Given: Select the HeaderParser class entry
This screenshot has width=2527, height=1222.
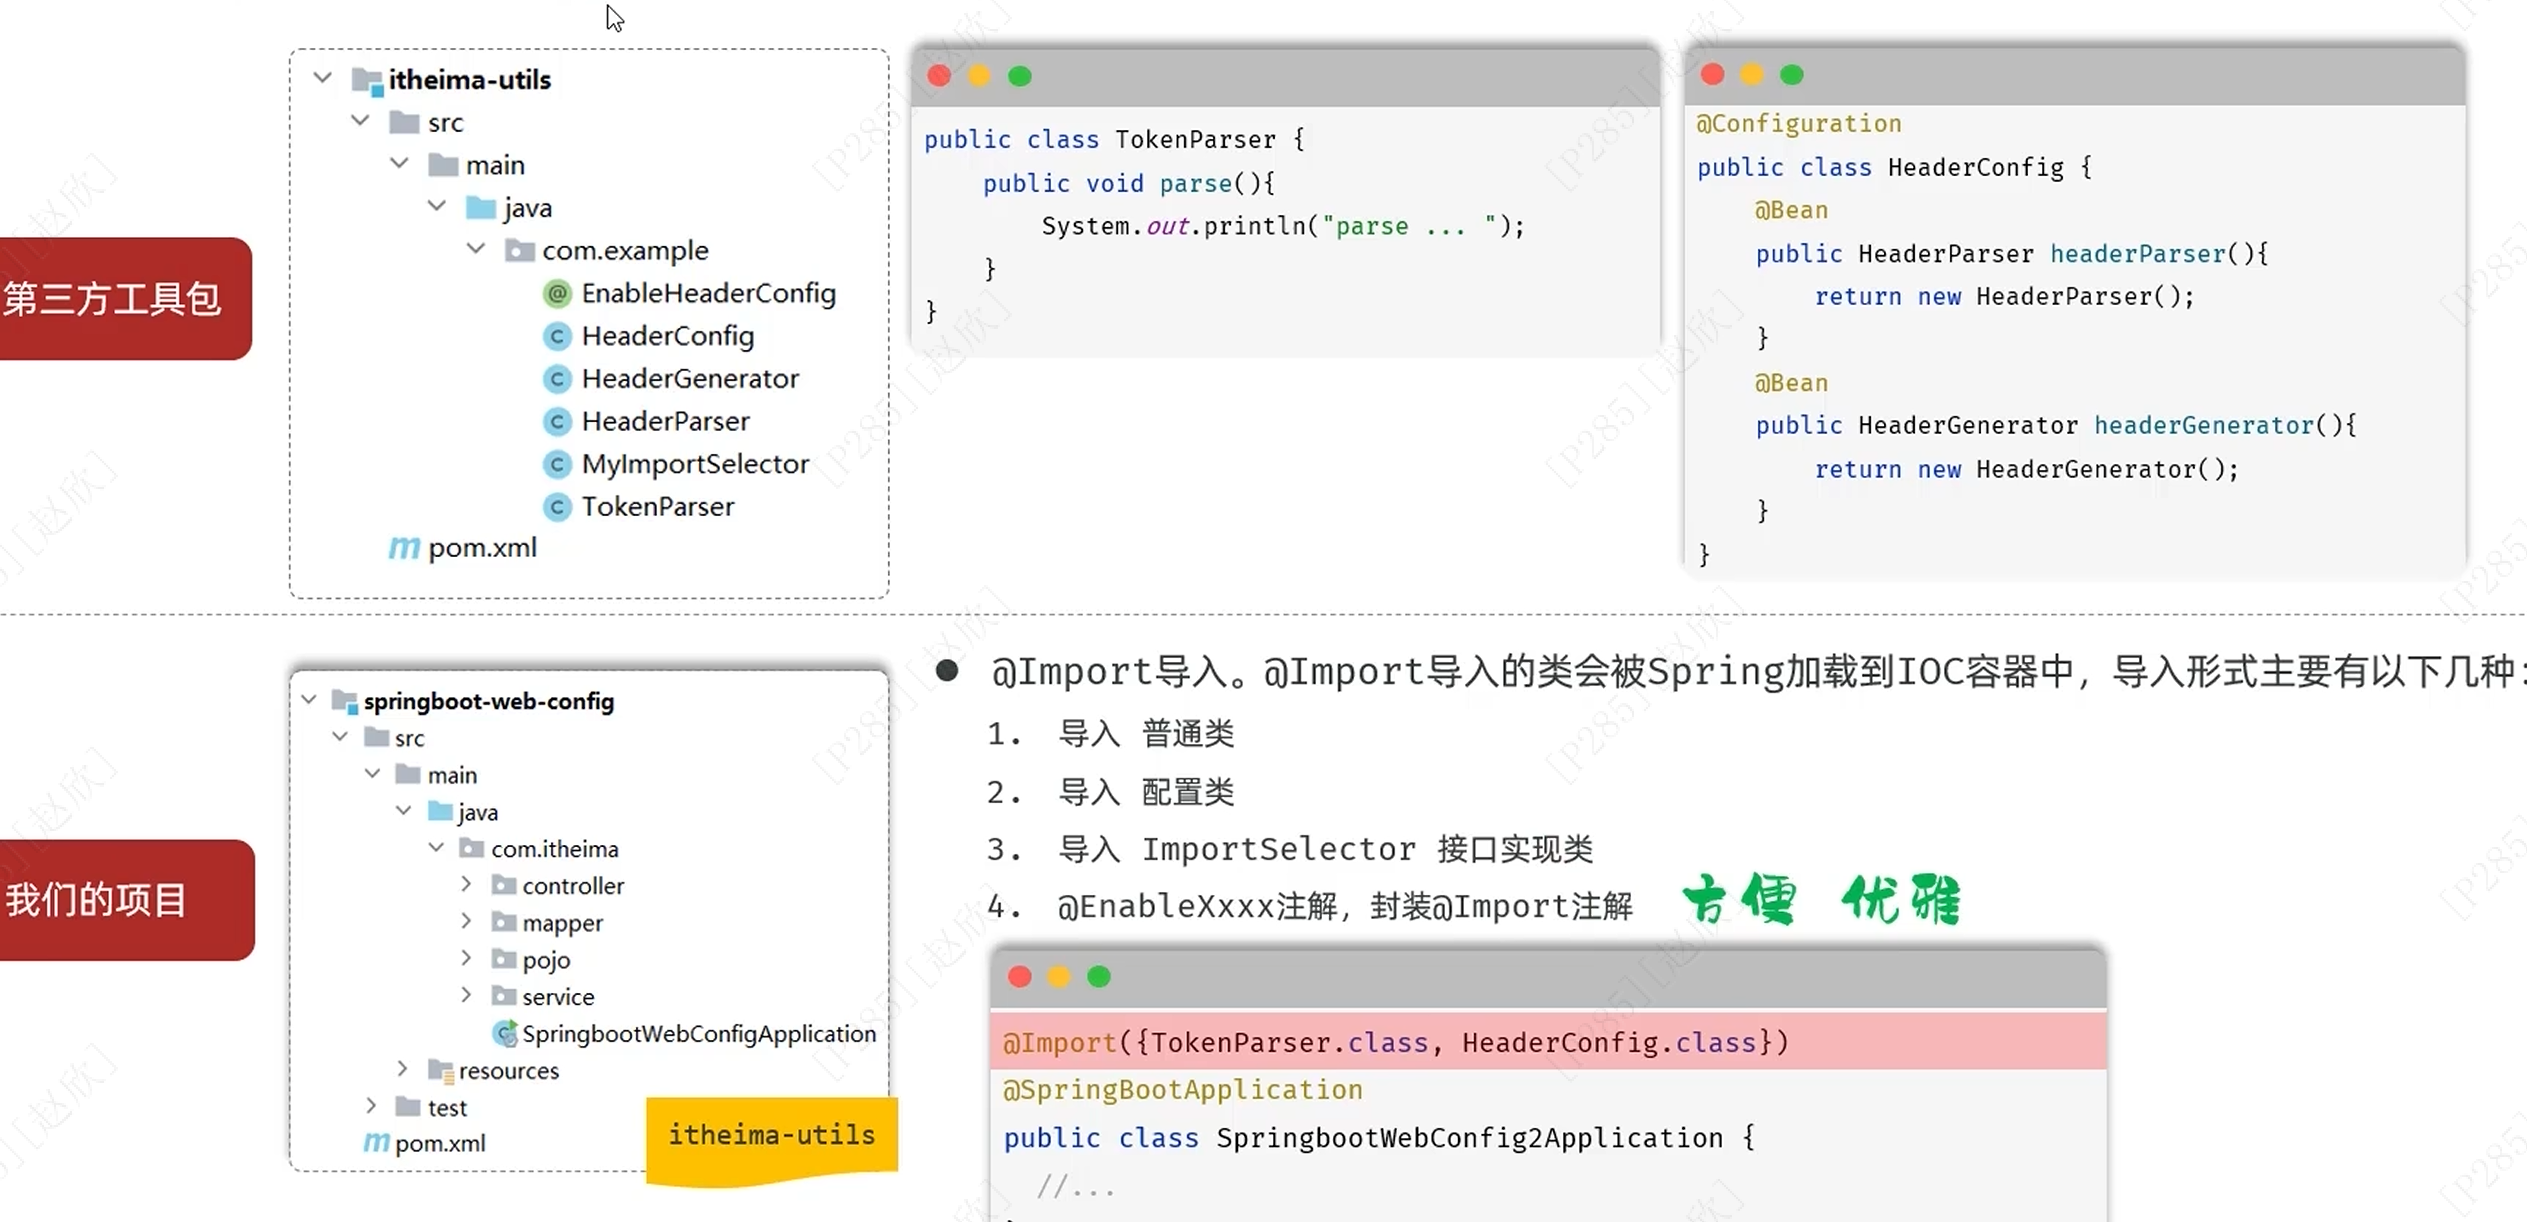Looking at the screenshot, I should pos(665,422).
